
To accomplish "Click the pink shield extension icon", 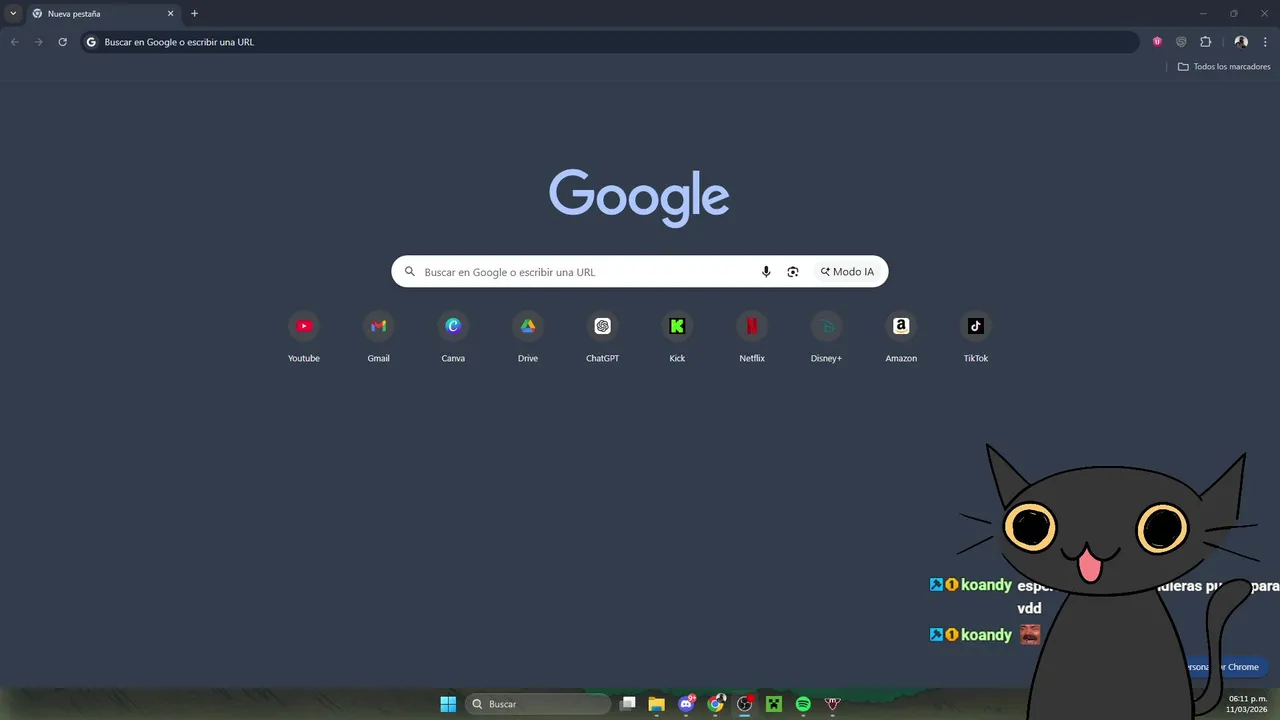I will coord(1157,42).
